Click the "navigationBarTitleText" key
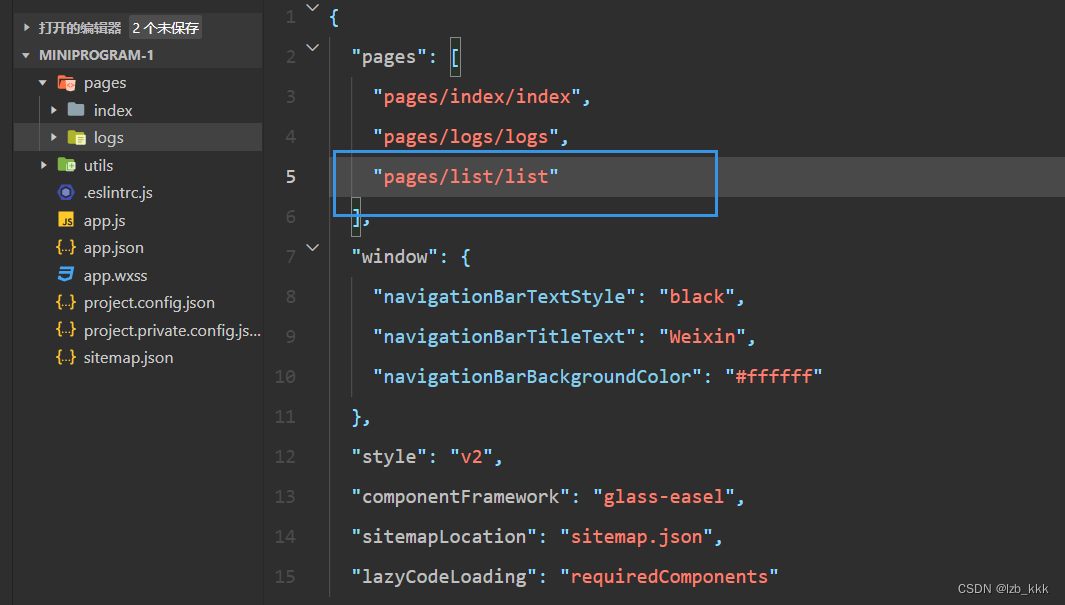 [504, 337]
